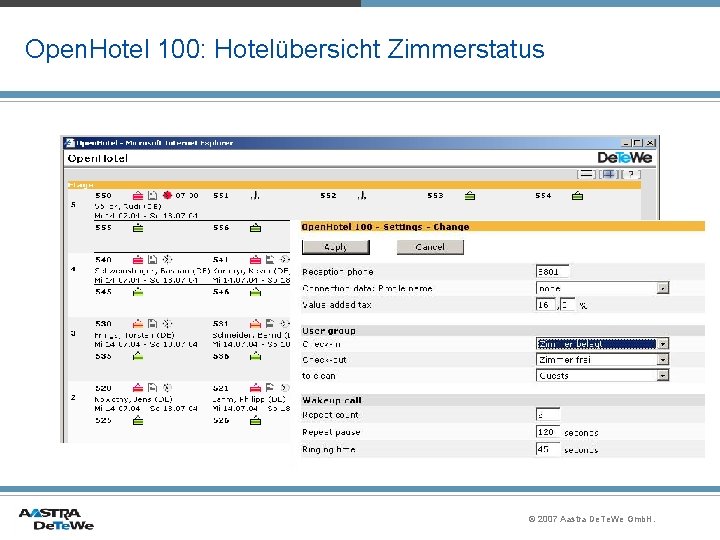Click the Reception phone input field
The image size is (720, 540).
(x=552, y=271)
